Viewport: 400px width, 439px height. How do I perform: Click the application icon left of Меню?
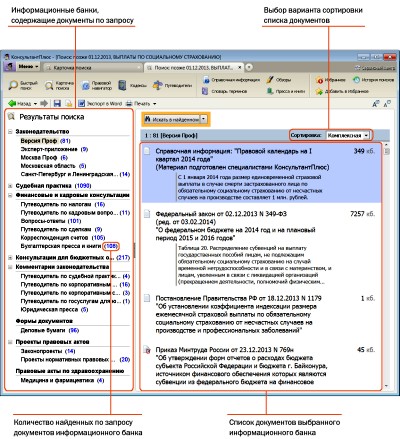(10, 67)
